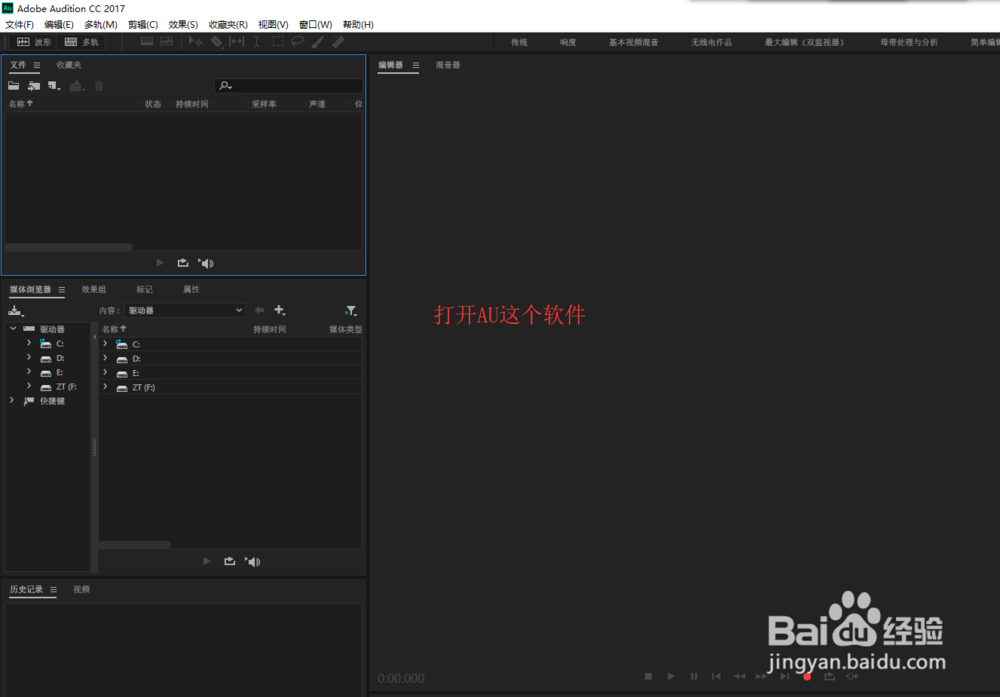This screenshot has height=697, width=1000.
Task: Open file using folder icon in Files panel
Action: coord(13,85)
